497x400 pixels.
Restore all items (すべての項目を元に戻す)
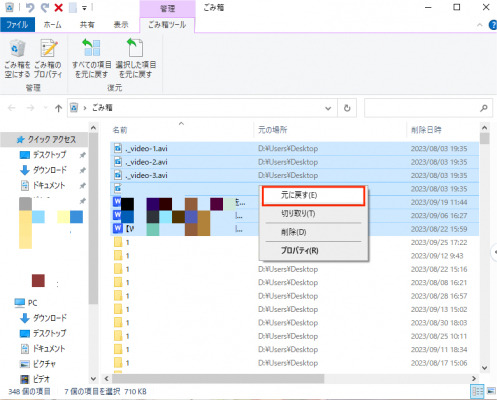91,59
